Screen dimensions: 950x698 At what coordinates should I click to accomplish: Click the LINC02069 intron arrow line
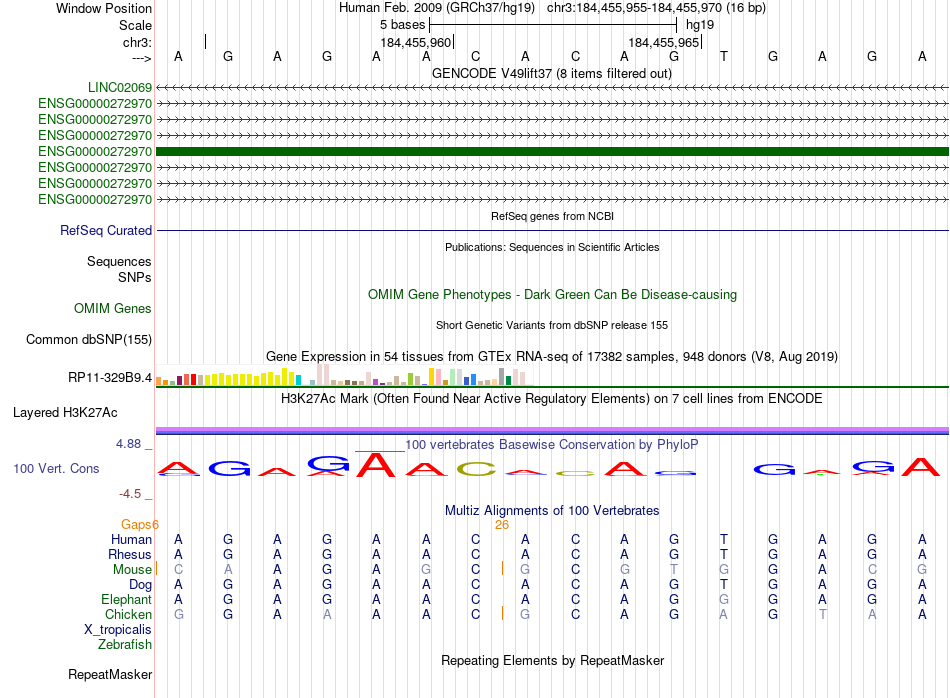click(x=552, y=88)
